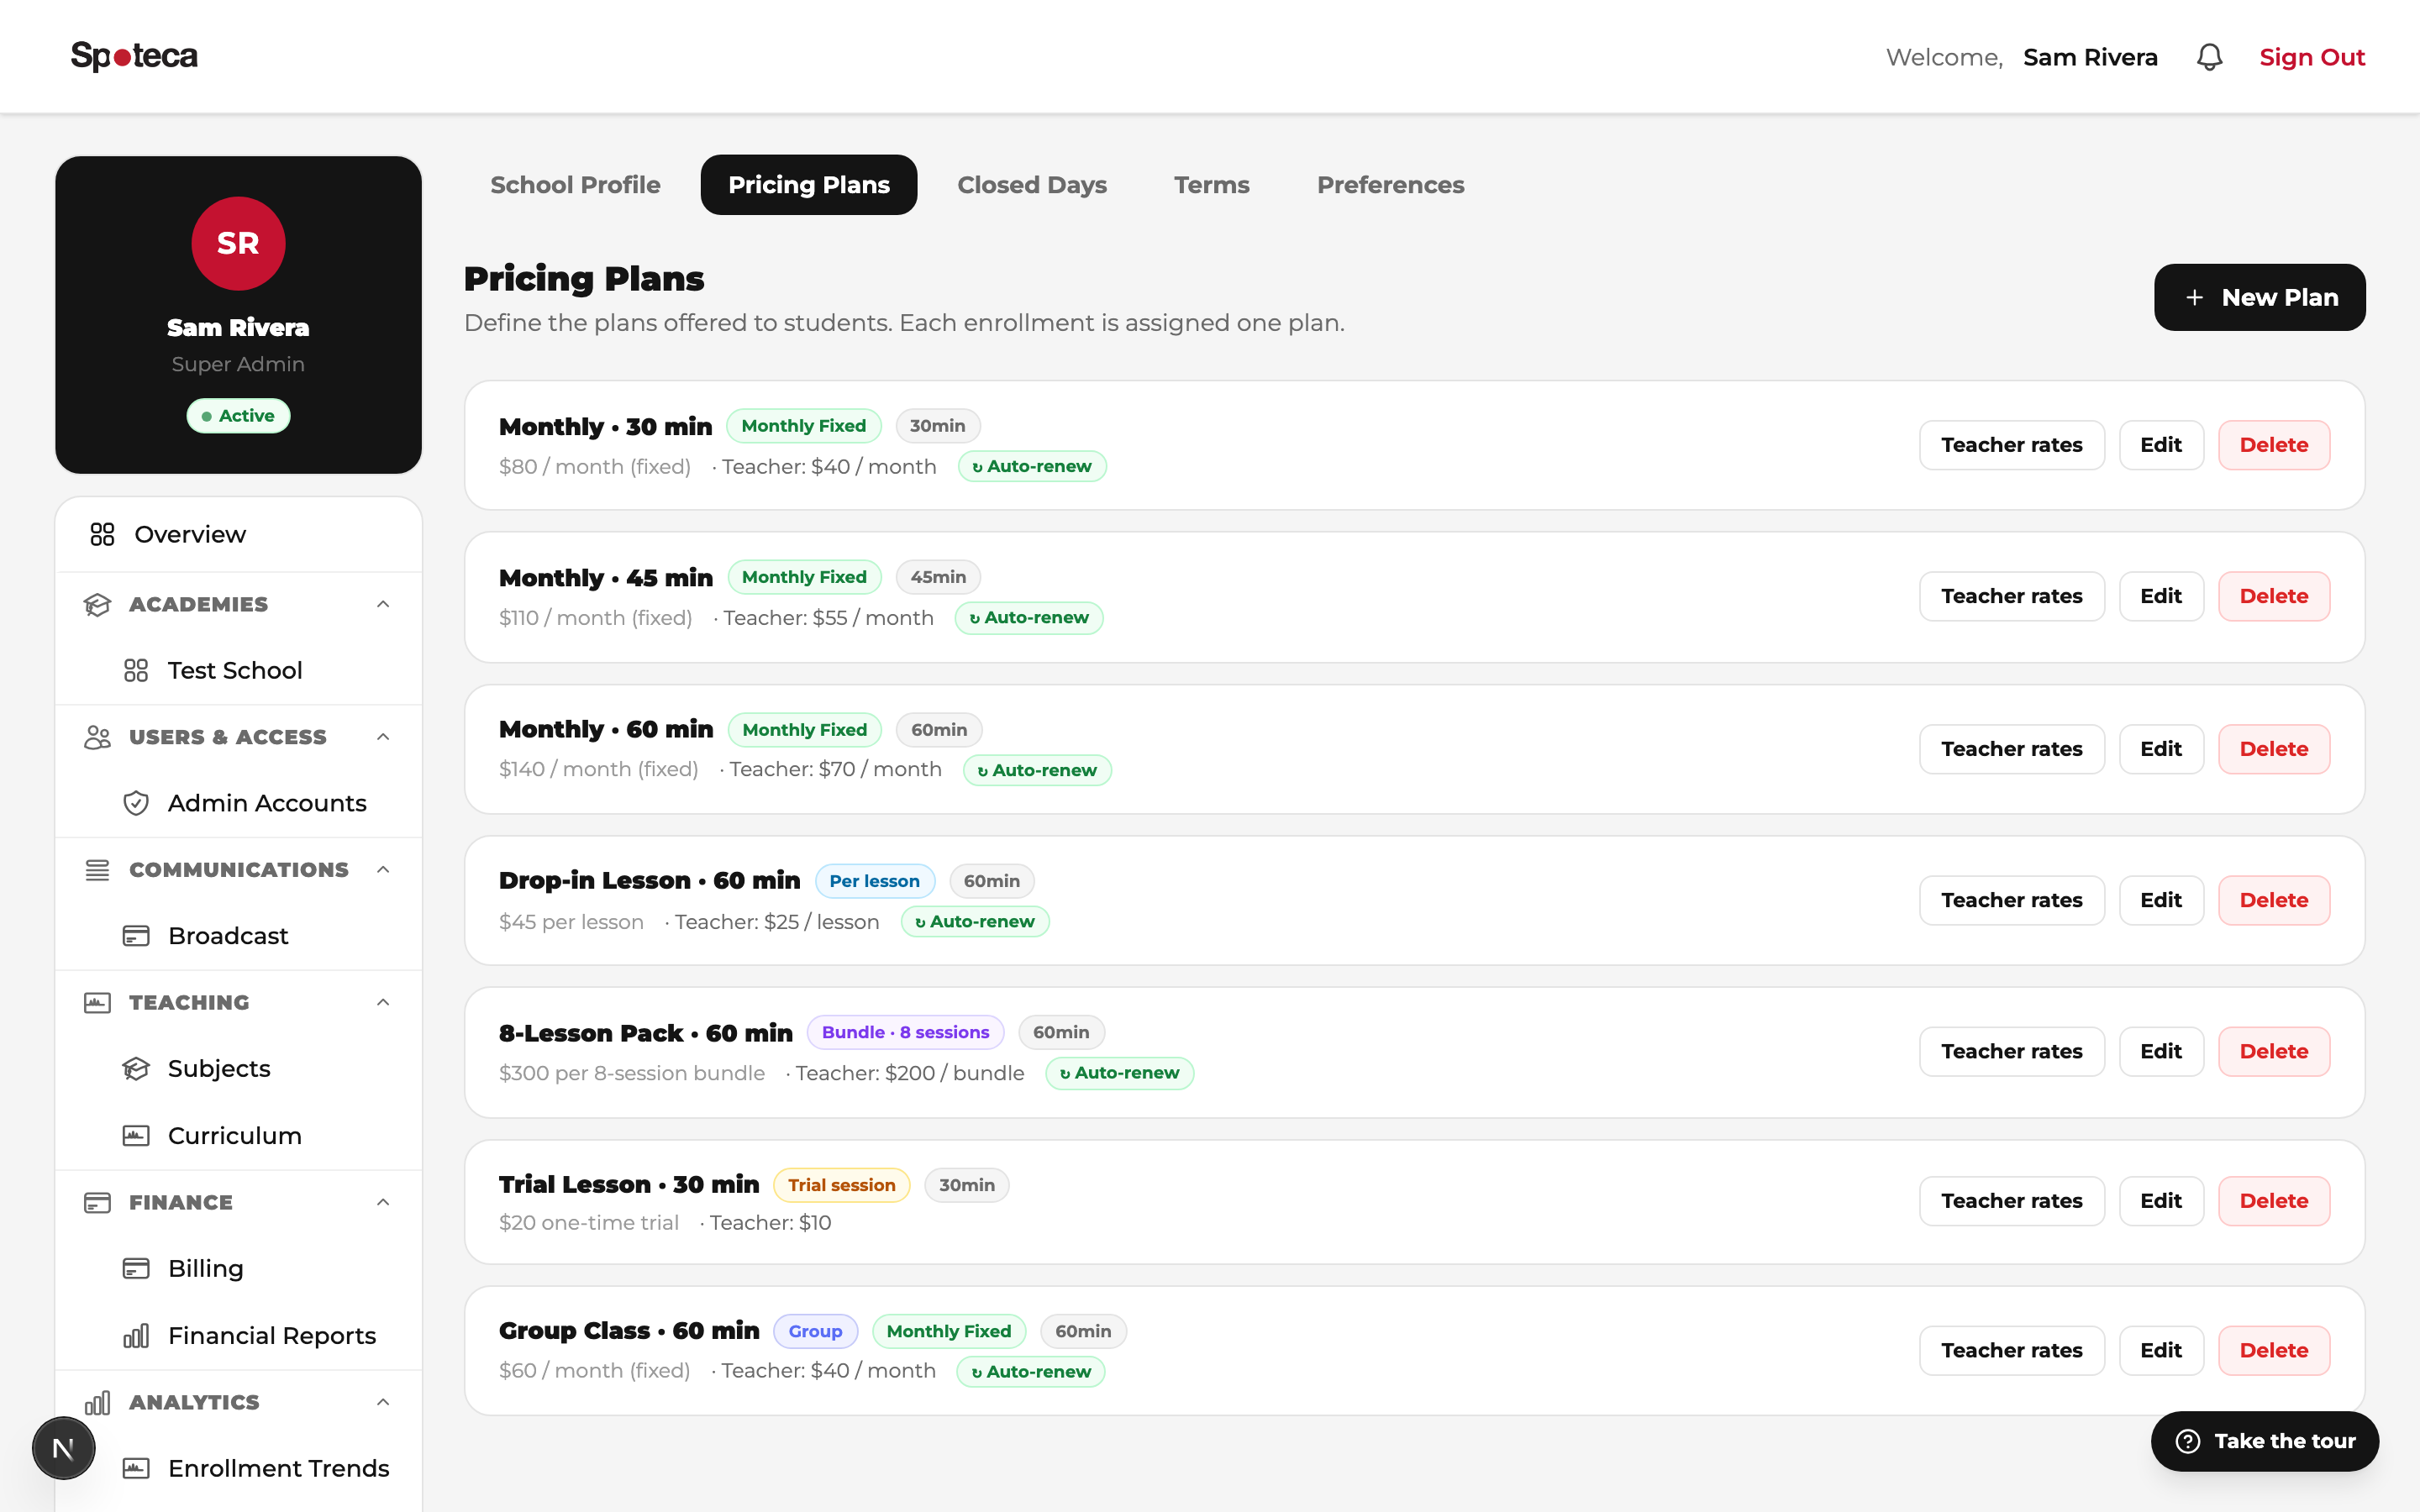Open the Closed Days tab

(1032, 185)
